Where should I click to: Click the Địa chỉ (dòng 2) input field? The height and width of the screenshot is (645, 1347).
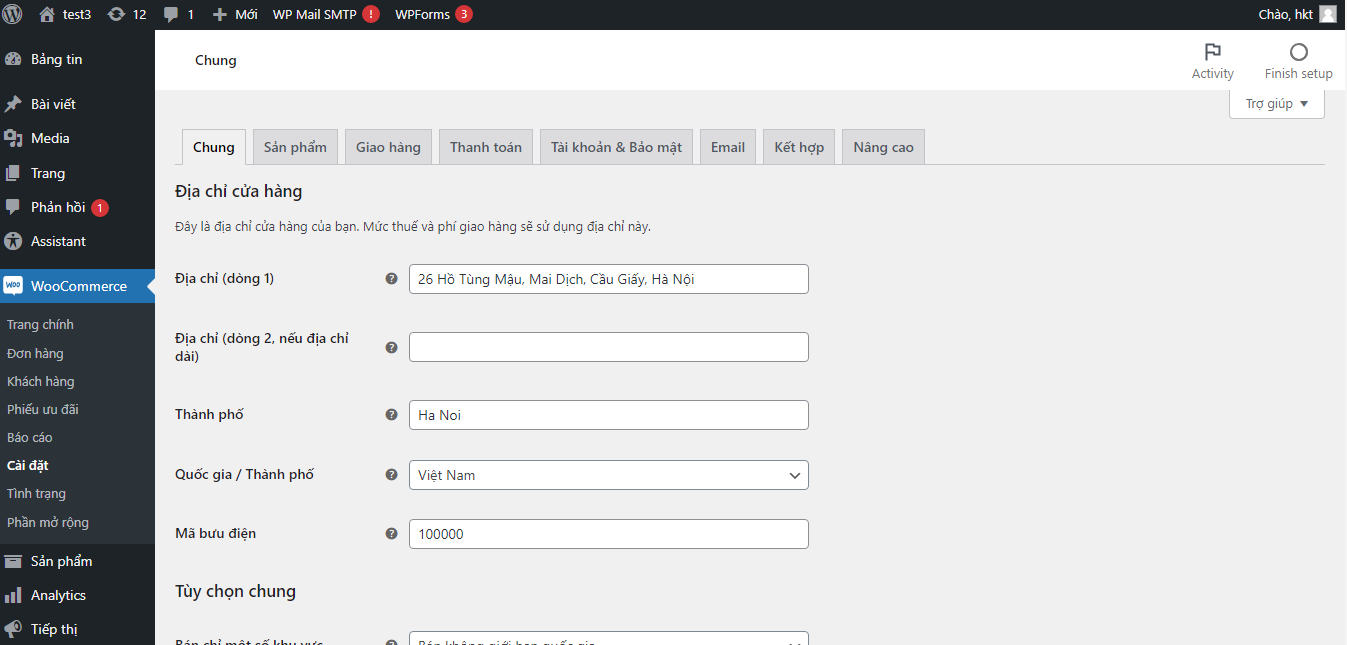tap(608, 347)
